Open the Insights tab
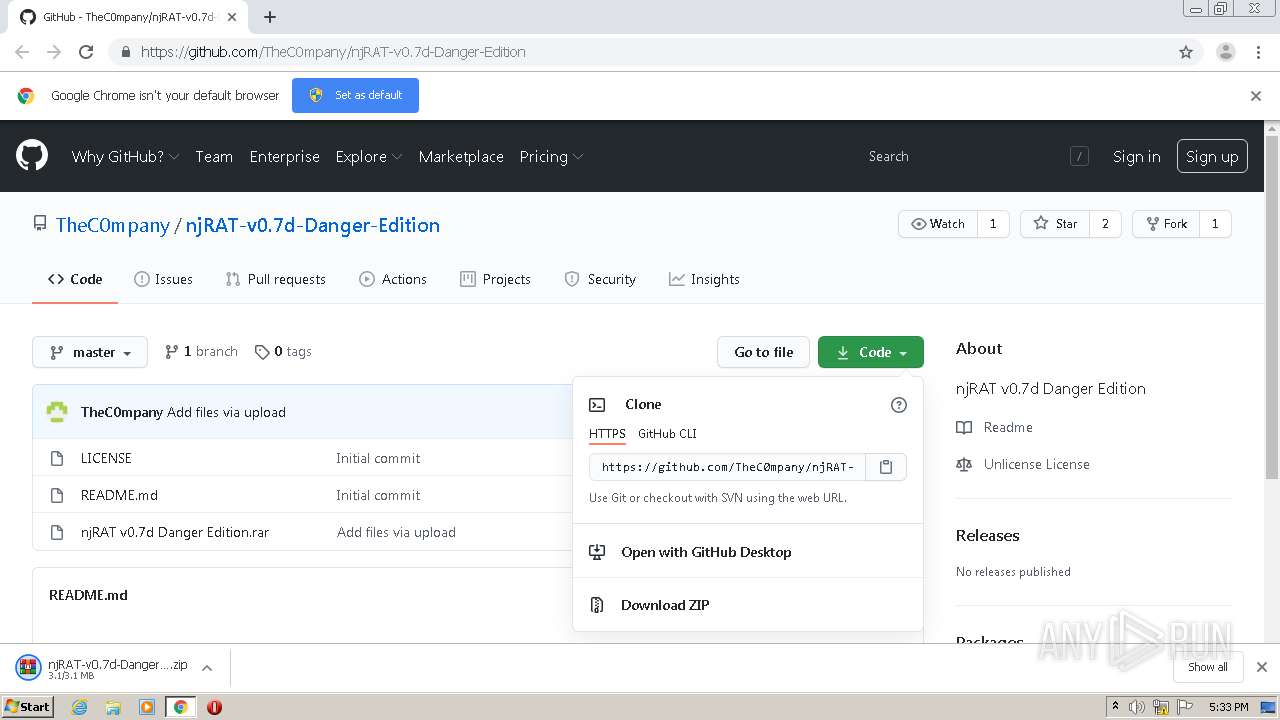This screenshot has width=1280, height=720. tap(704, 280)
